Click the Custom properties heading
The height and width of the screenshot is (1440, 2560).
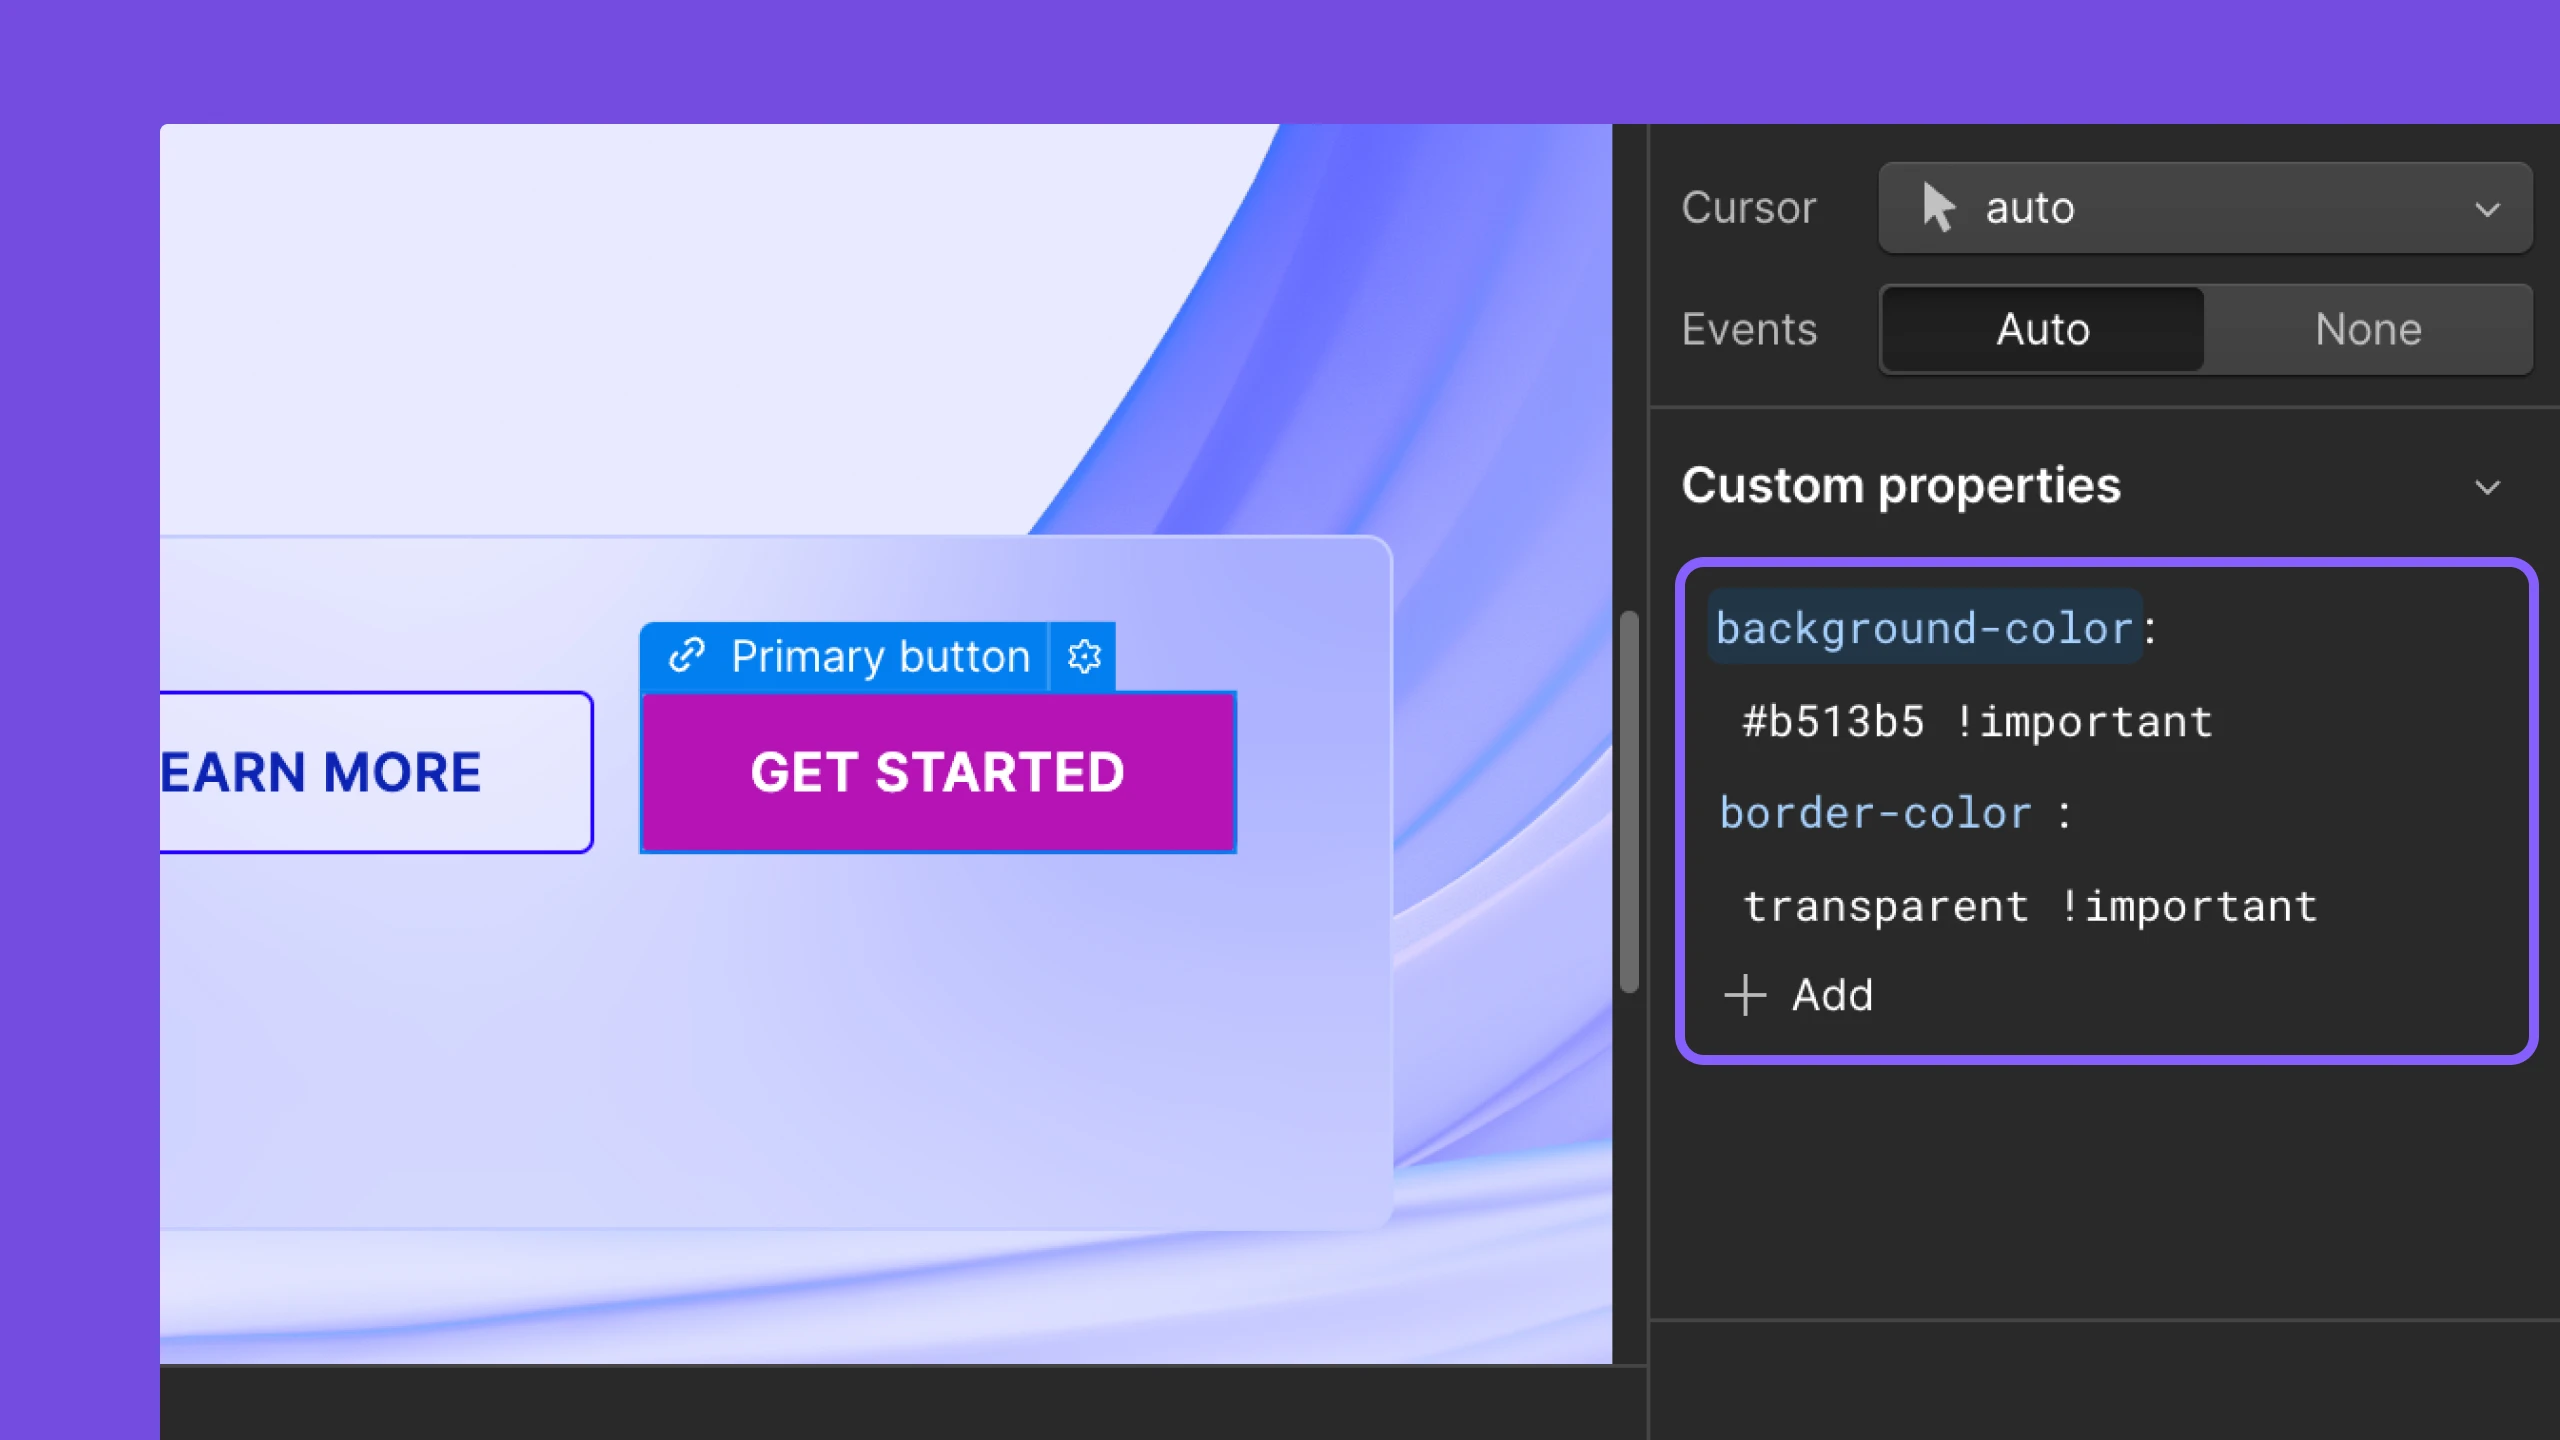coord(1900,486)
